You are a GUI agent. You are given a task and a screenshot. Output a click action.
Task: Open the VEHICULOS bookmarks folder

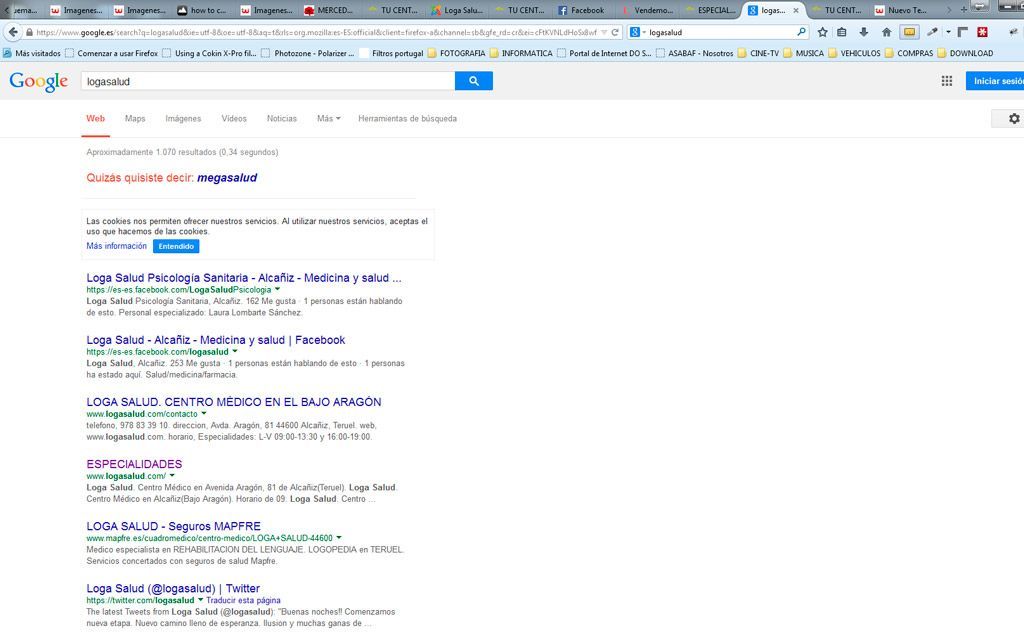(x=854, y=54)
